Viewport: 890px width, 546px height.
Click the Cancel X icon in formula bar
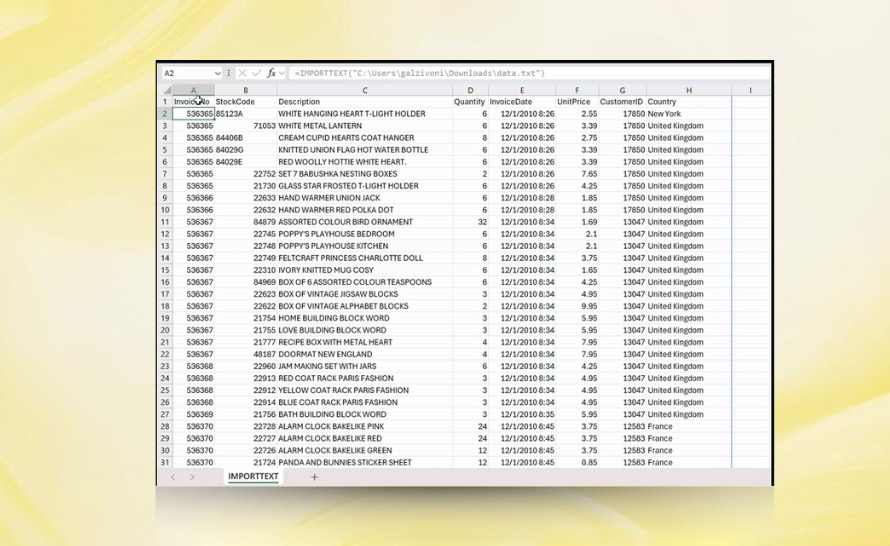(x=242, y=74)
